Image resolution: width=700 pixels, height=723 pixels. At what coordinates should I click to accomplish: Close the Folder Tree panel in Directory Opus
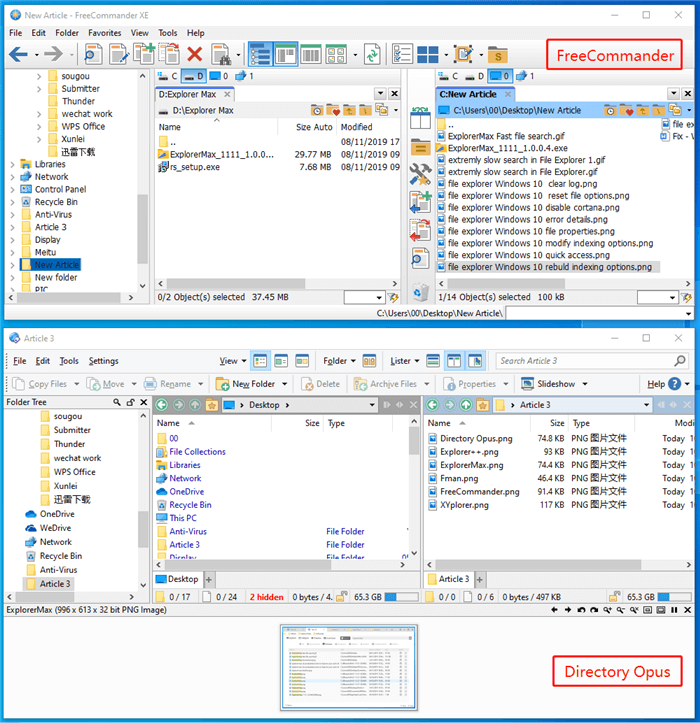click(144, 402)
